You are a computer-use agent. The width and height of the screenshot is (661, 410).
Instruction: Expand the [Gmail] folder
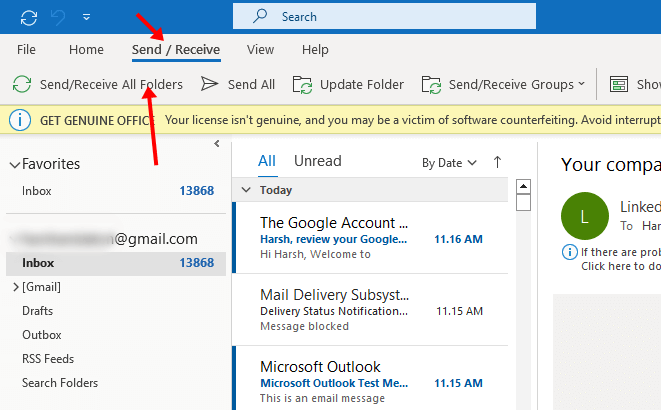(14, 287)
